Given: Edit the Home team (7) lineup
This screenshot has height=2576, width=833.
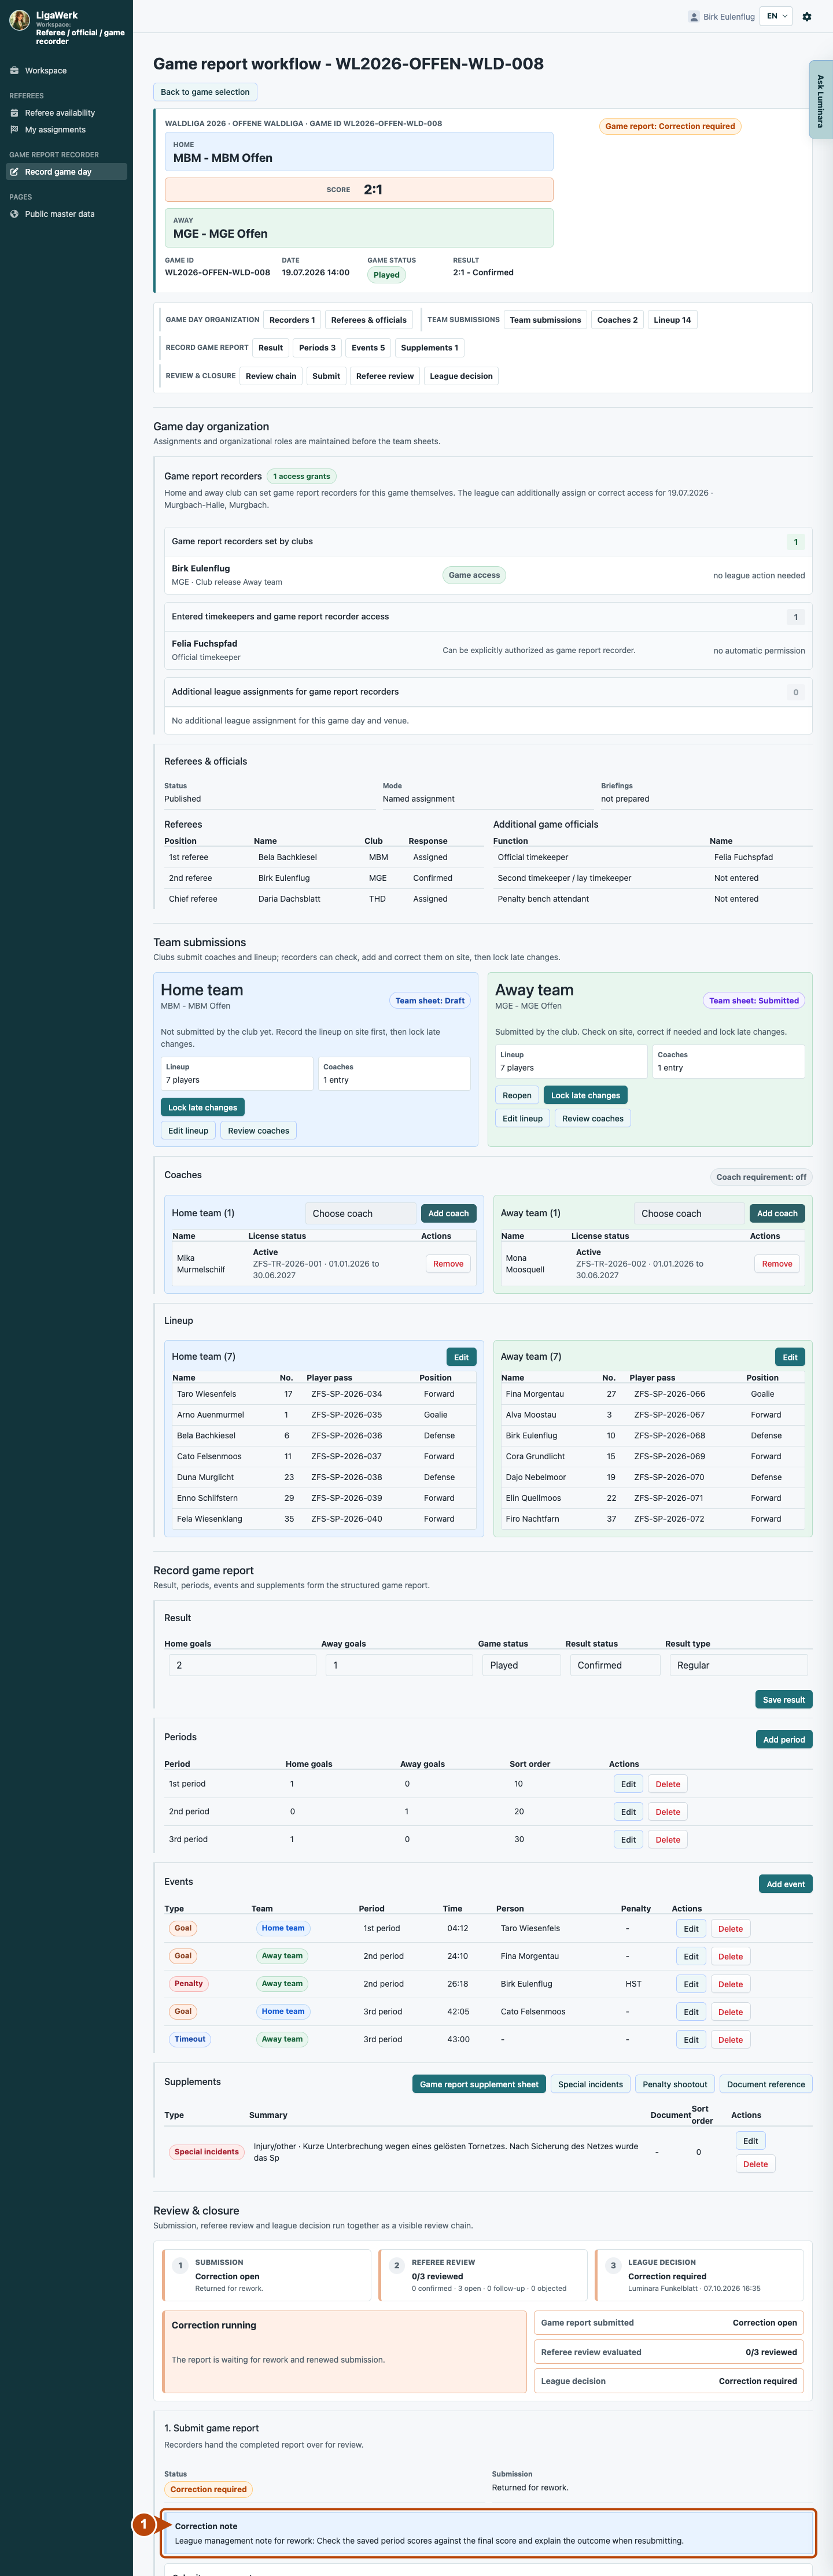Looking at the screenshot, I should pyautogui.click(x=461, y=1357).
